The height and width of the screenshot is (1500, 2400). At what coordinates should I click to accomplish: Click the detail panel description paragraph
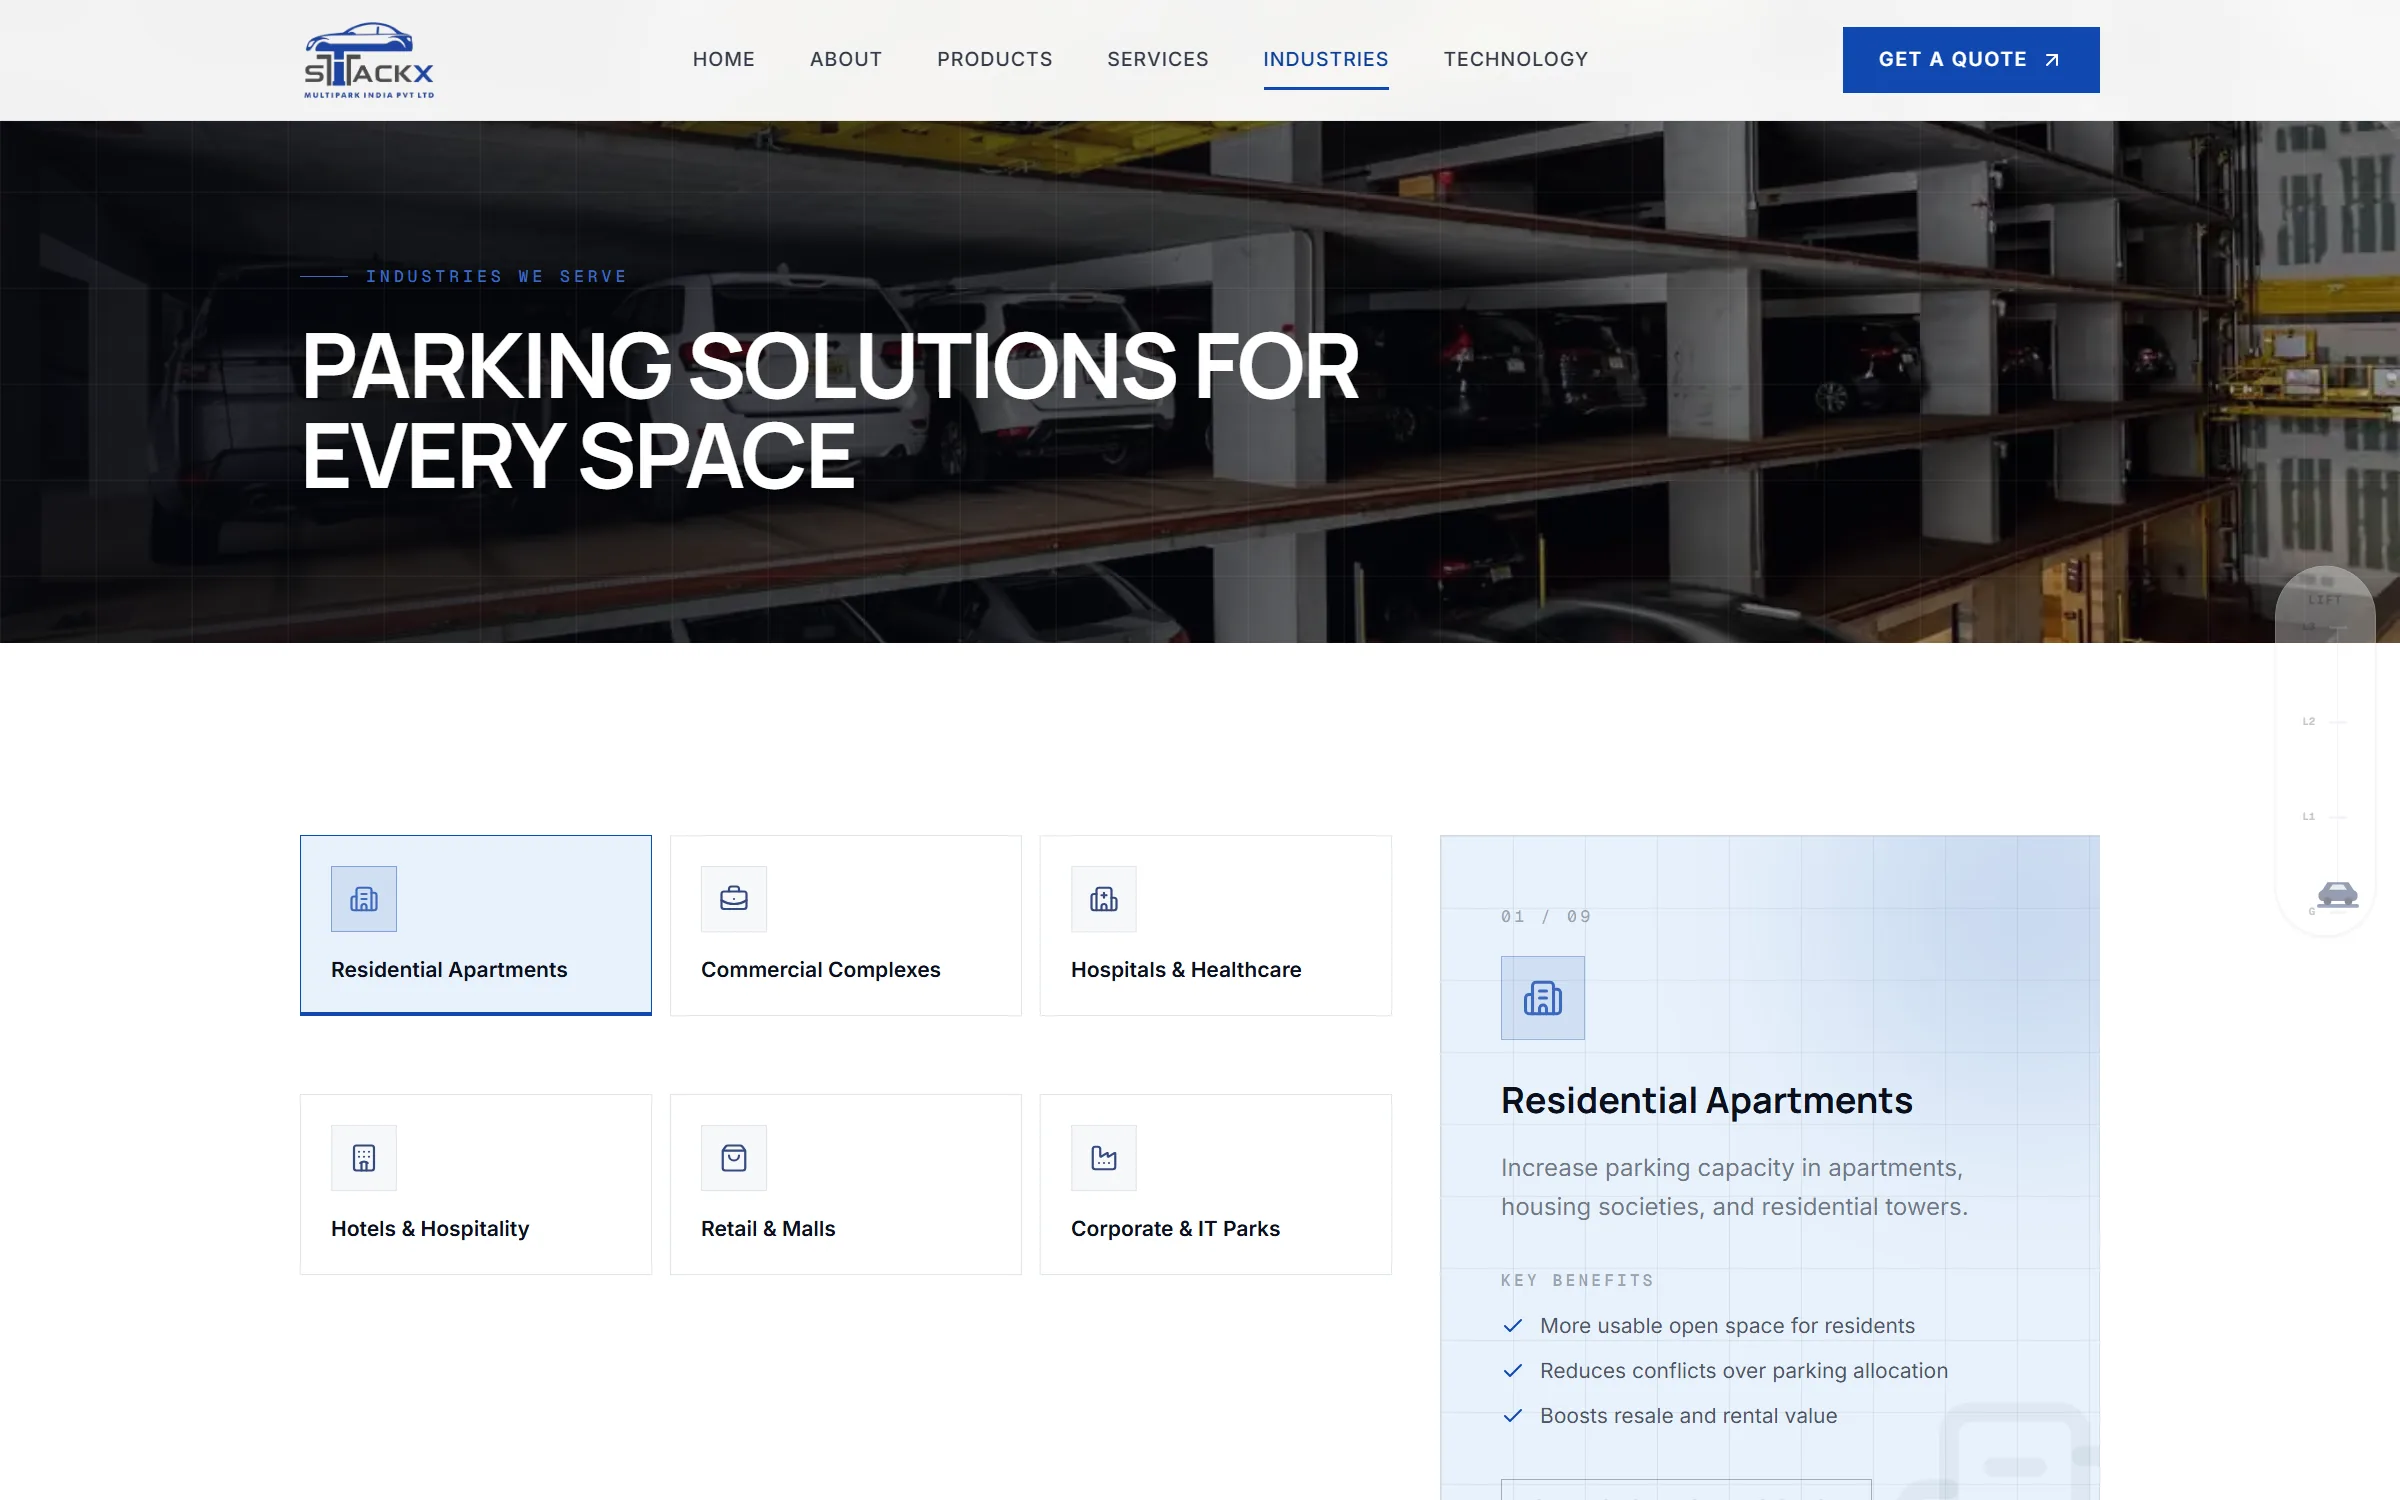pos(1734,1187)
